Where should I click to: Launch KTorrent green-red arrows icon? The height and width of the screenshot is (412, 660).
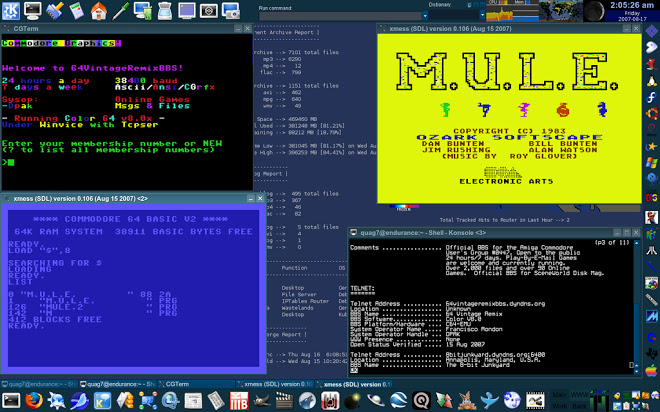[444, 400]
